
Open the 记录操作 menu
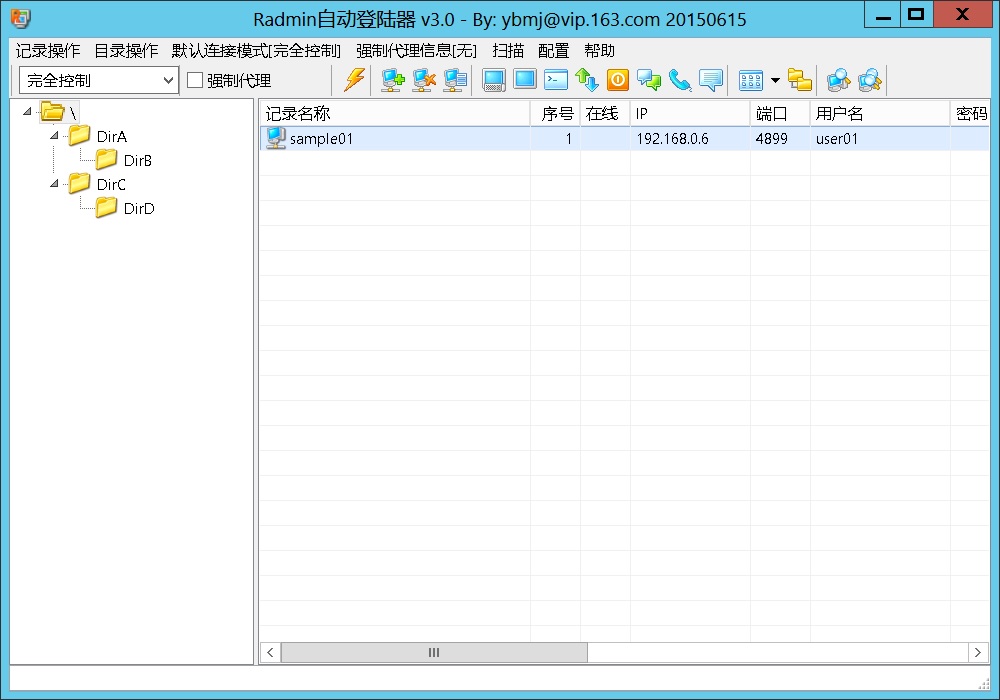[48, 50]
